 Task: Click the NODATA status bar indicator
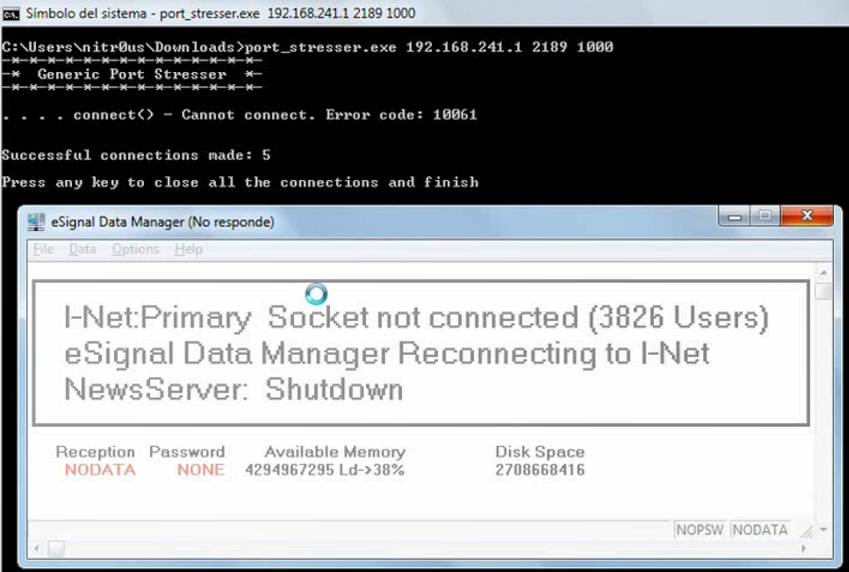coord(760,530)
